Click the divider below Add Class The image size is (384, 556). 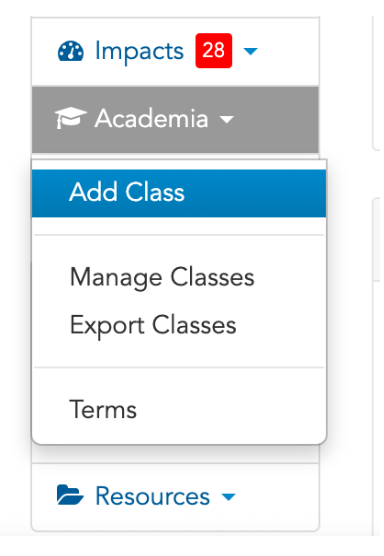click(x=179, y=235)
